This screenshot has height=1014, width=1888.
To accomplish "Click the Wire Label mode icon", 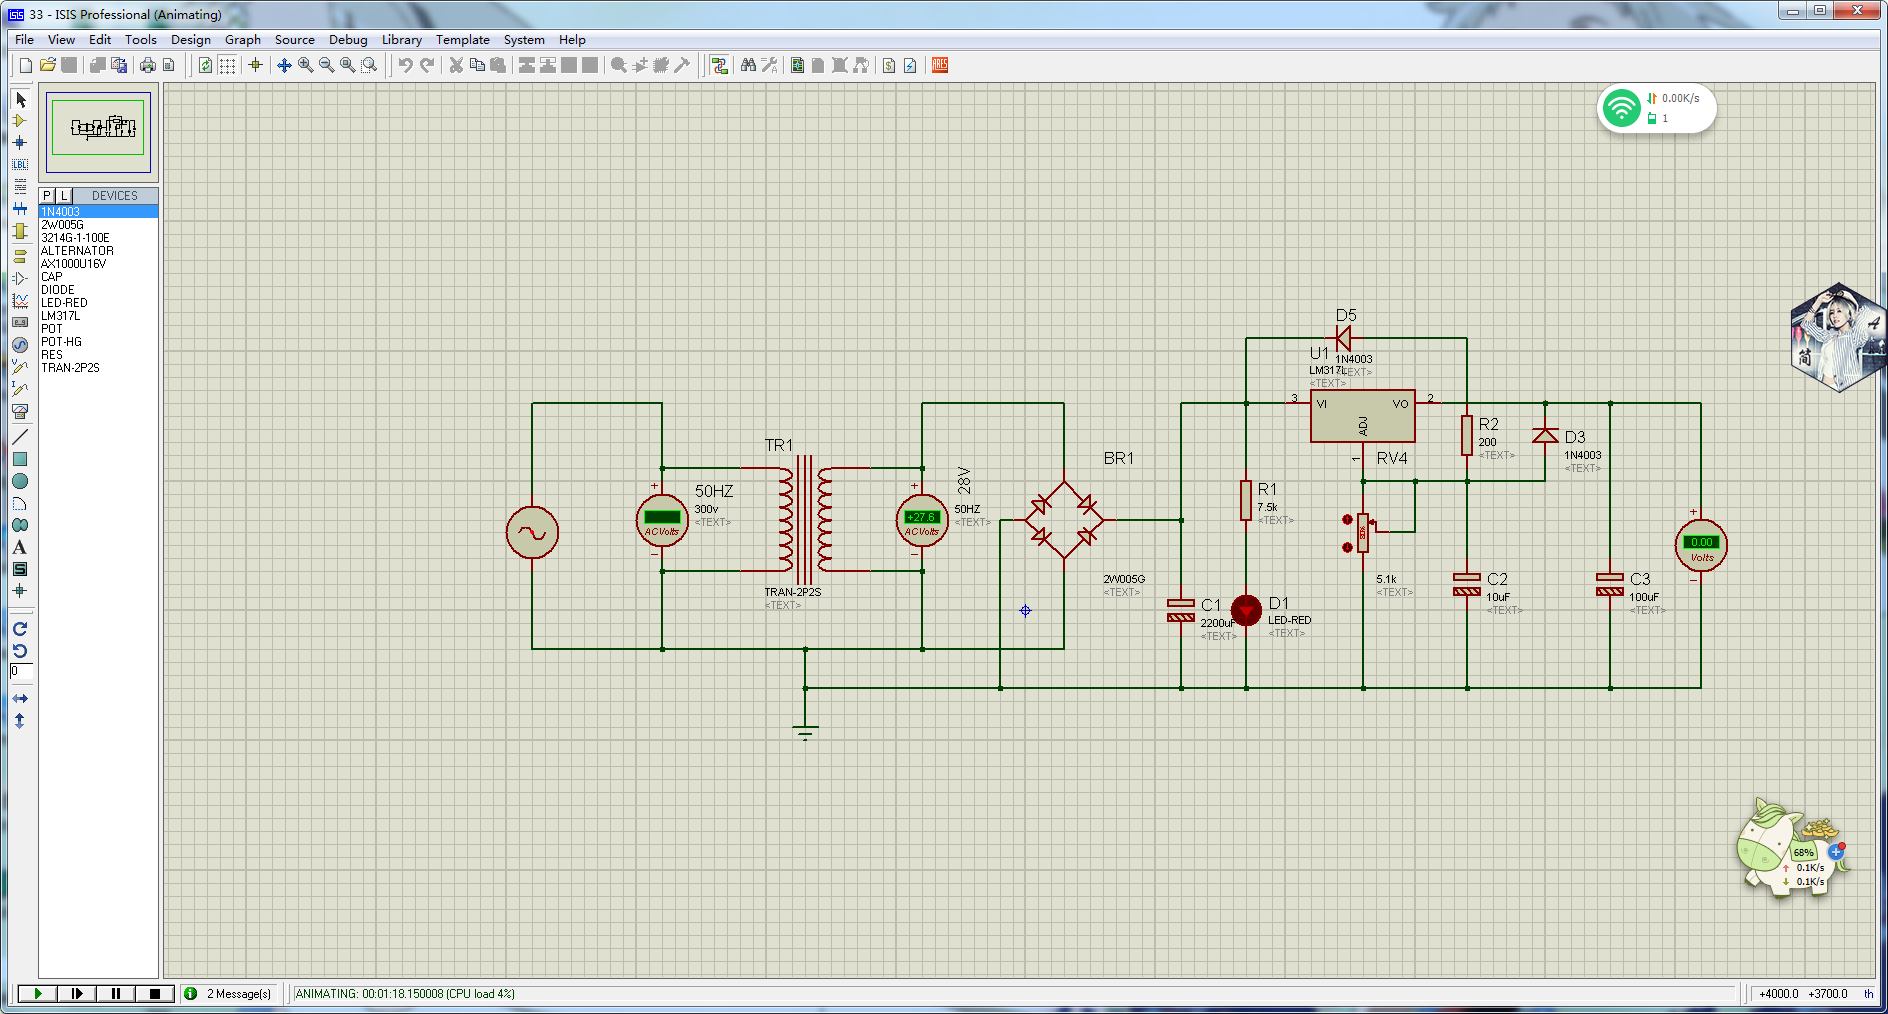I will click(20, 165).
